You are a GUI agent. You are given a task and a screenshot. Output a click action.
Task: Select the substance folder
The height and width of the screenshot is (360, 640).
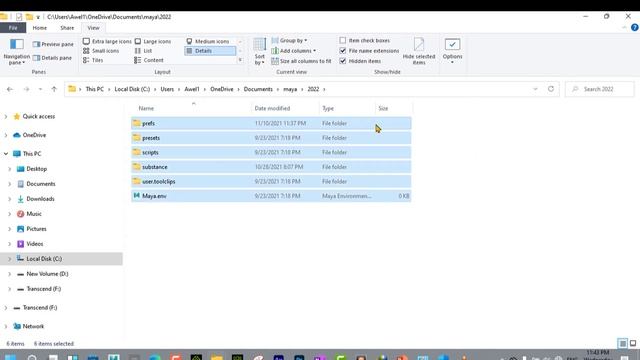point(271,167)
